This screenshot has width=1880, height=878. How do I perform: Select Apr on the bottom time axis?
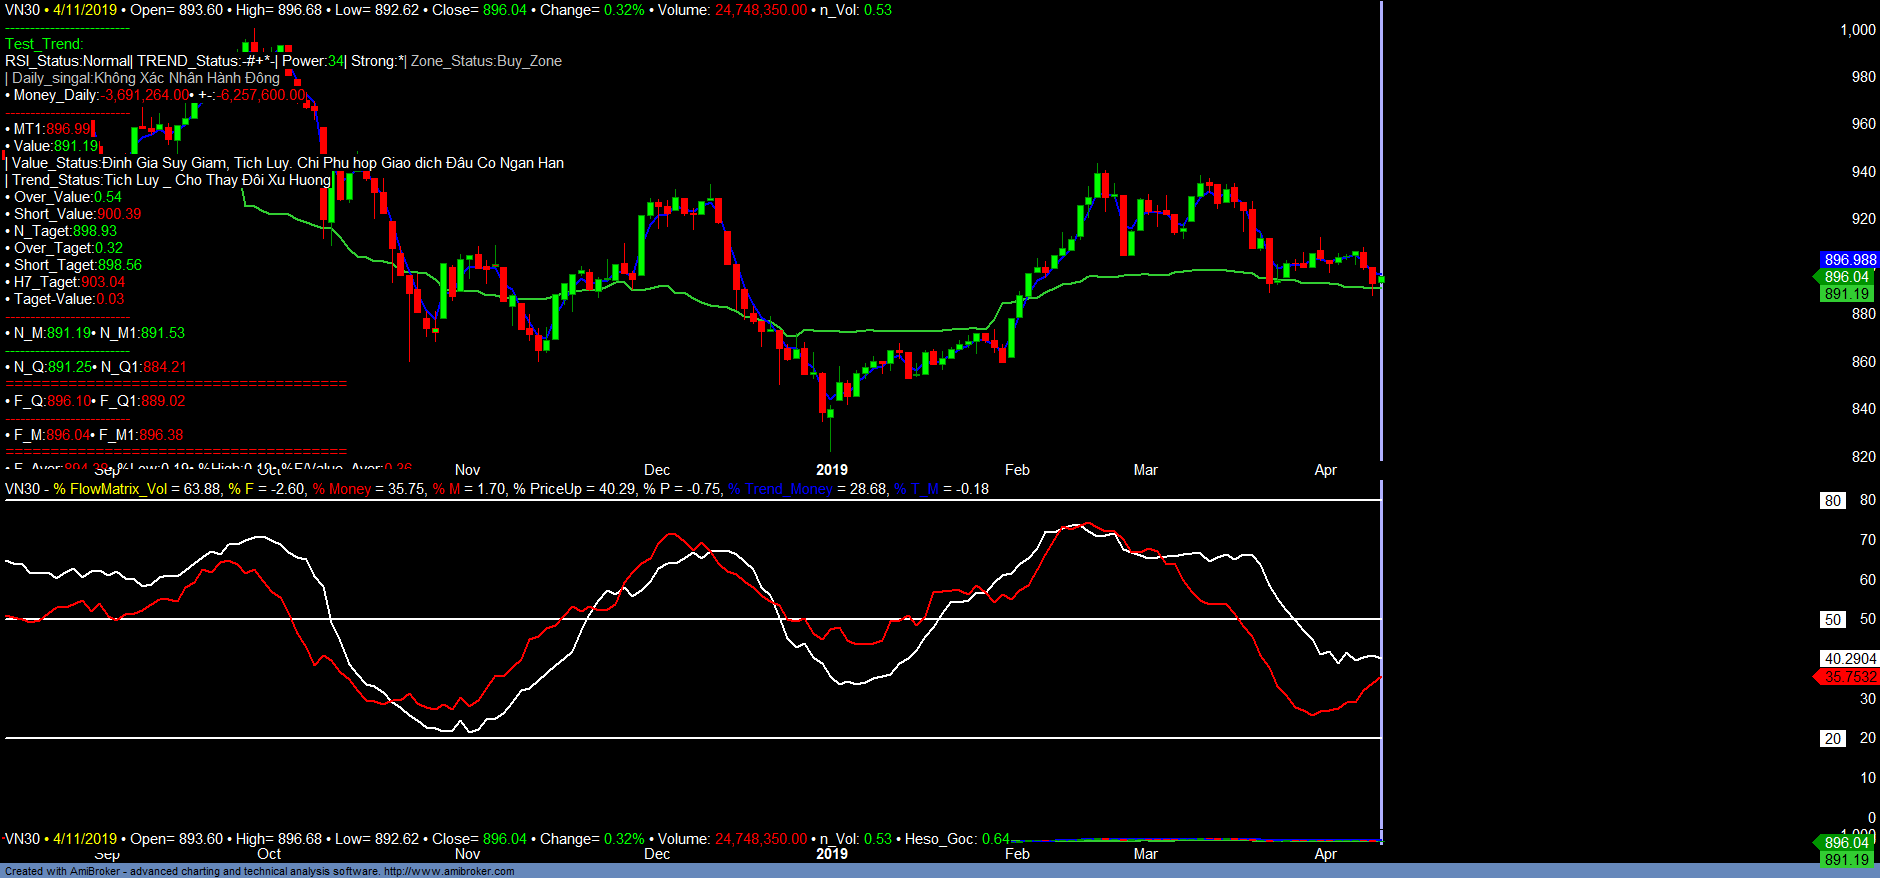point(1325,854)
